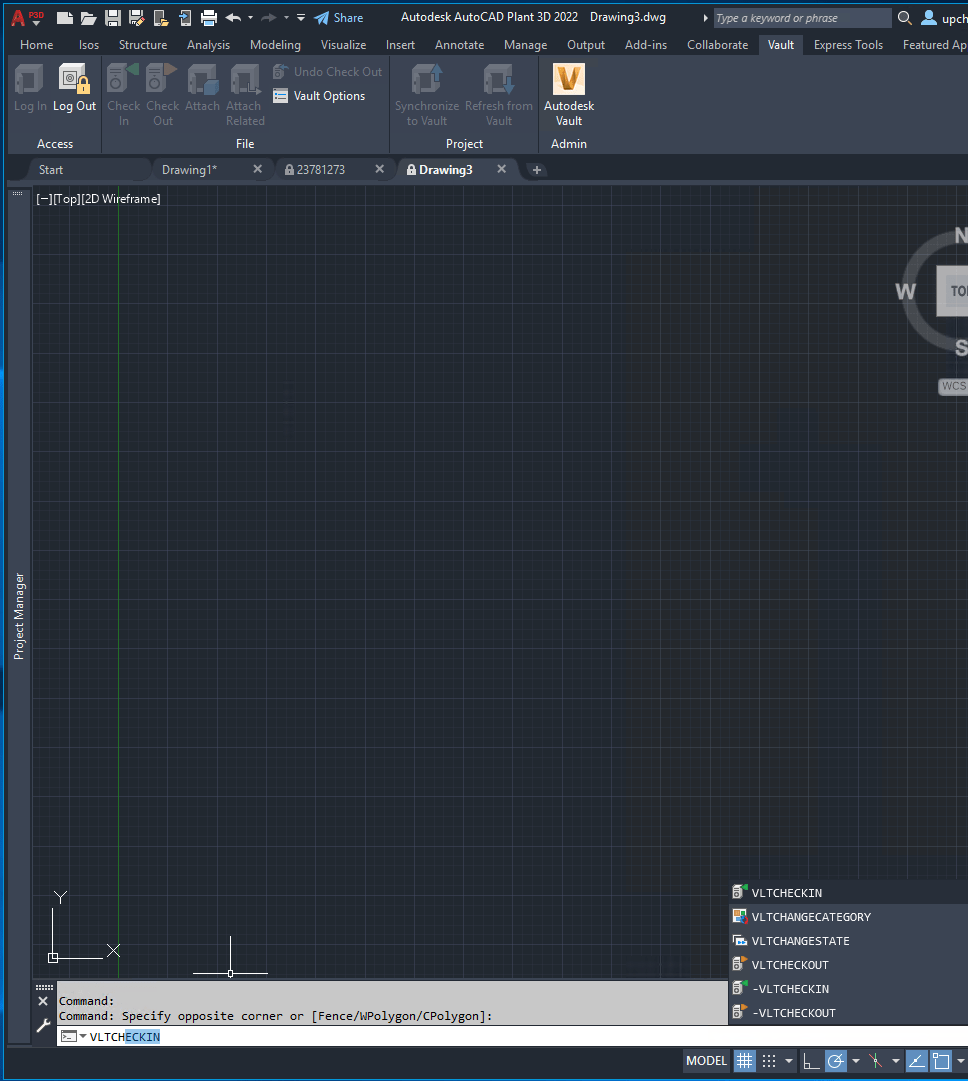
Task: Click the Log Out icon in Access panel
Action: tap(74, 80)
